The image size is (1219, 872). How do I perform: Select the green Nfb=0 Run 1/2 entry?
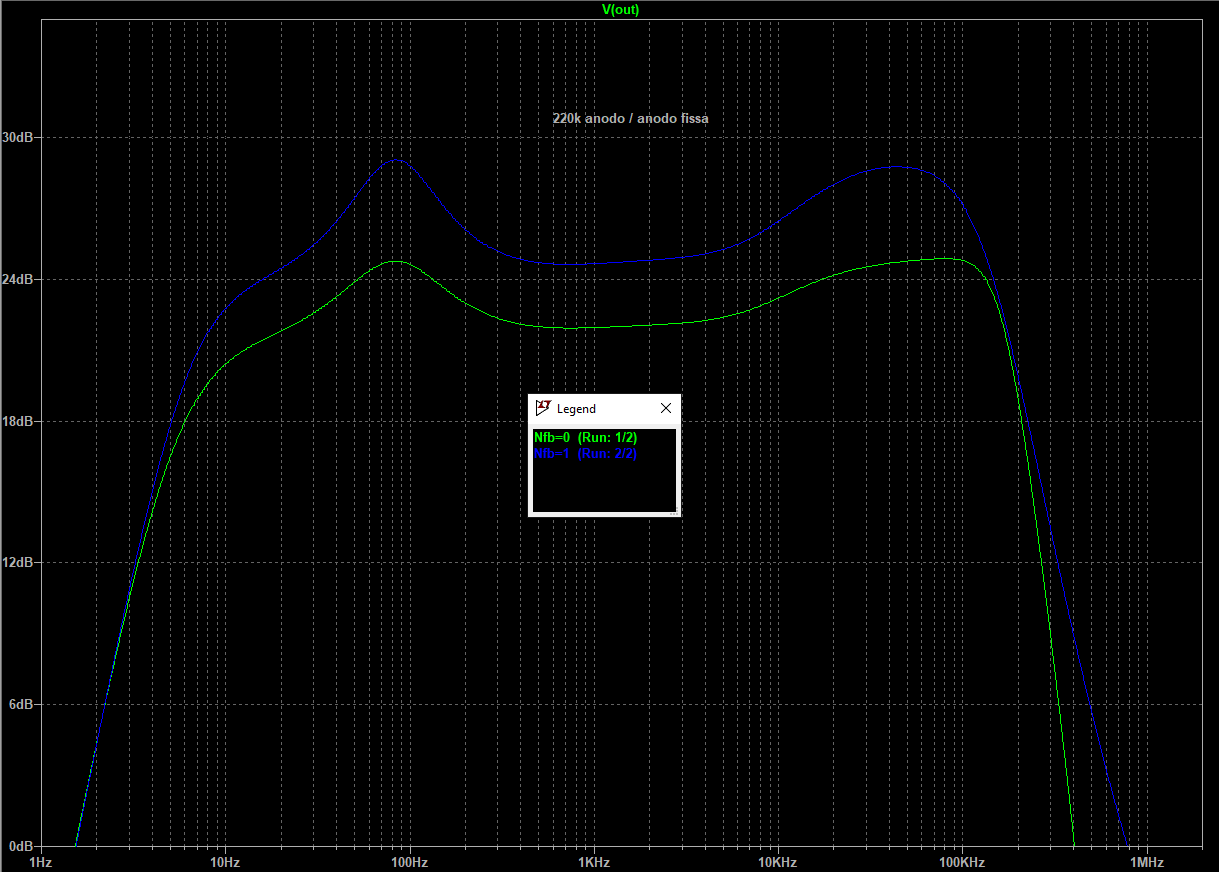585,438
